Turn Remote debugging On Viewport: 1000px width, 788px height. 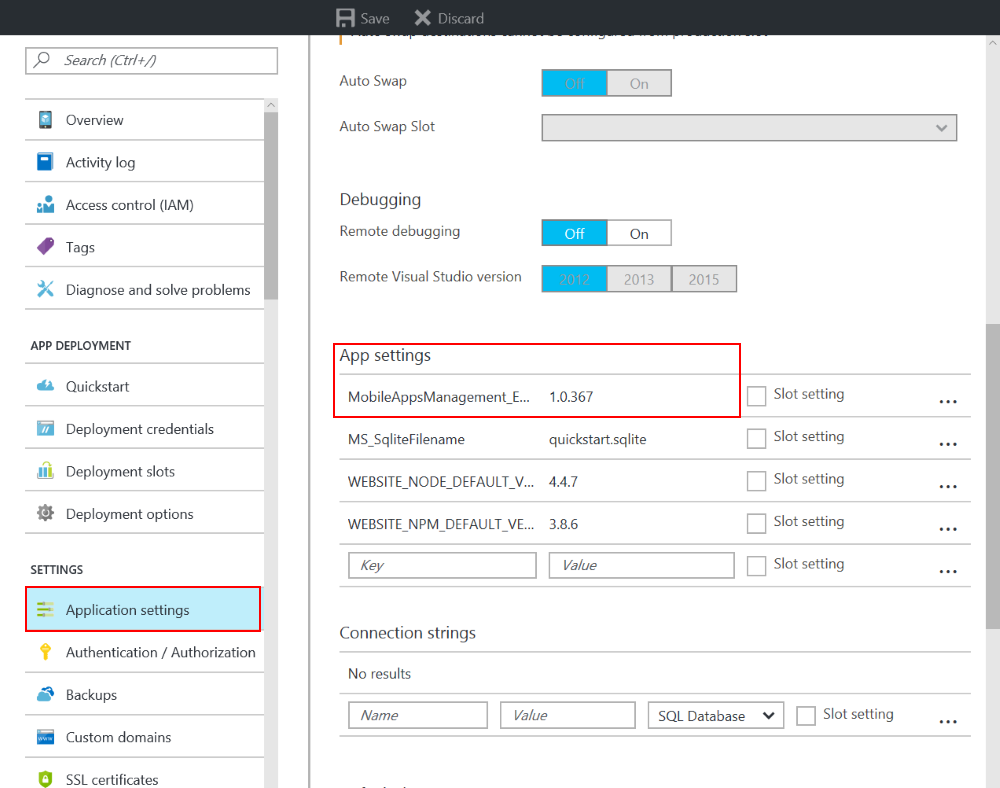point(639,234)
